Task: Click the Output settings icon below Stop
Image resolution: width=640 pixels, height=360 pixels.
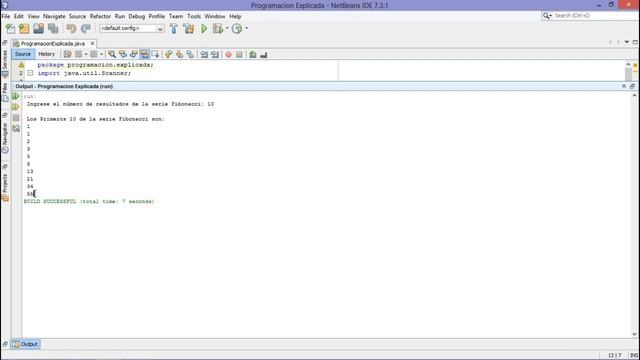Action: click(16, 129)
